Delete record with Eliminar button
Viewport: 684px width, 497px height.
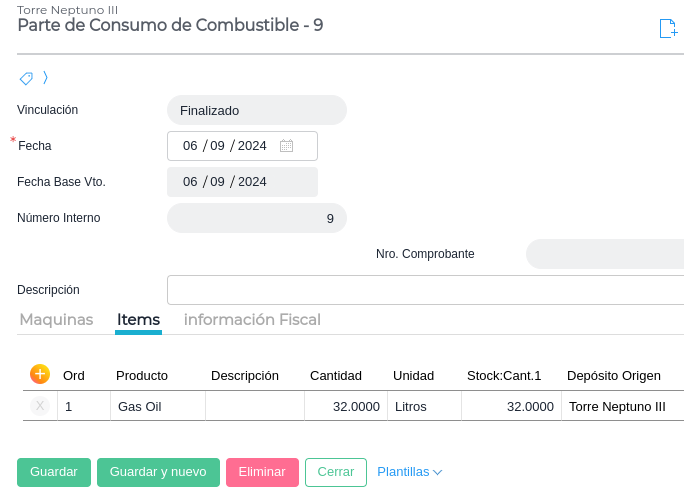[x=262, y=472]
